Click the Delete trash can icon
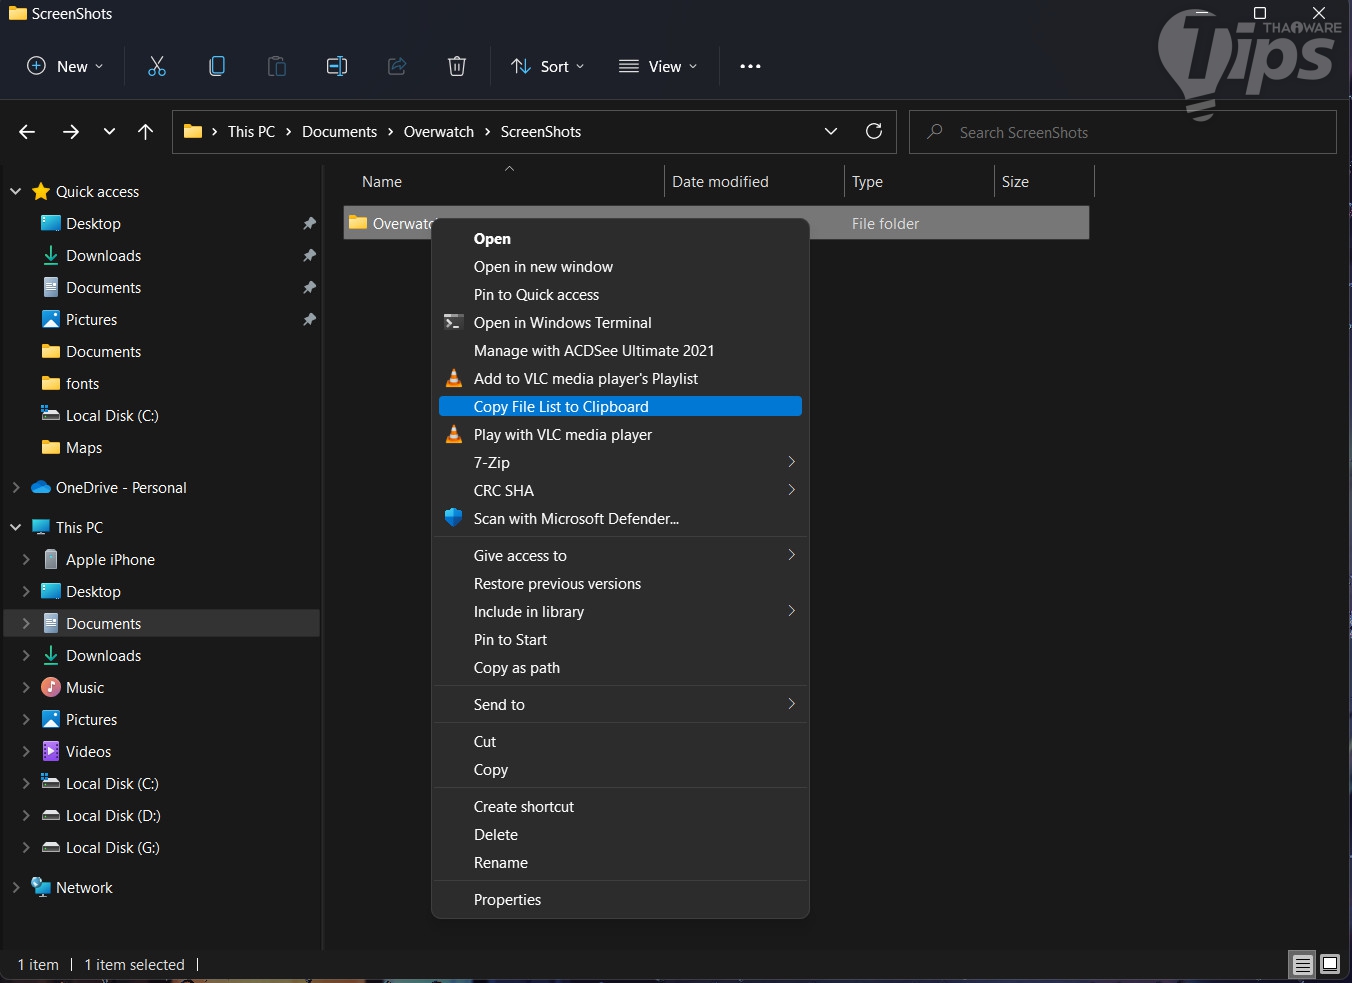1352x983 pixels. coord(457,66)
